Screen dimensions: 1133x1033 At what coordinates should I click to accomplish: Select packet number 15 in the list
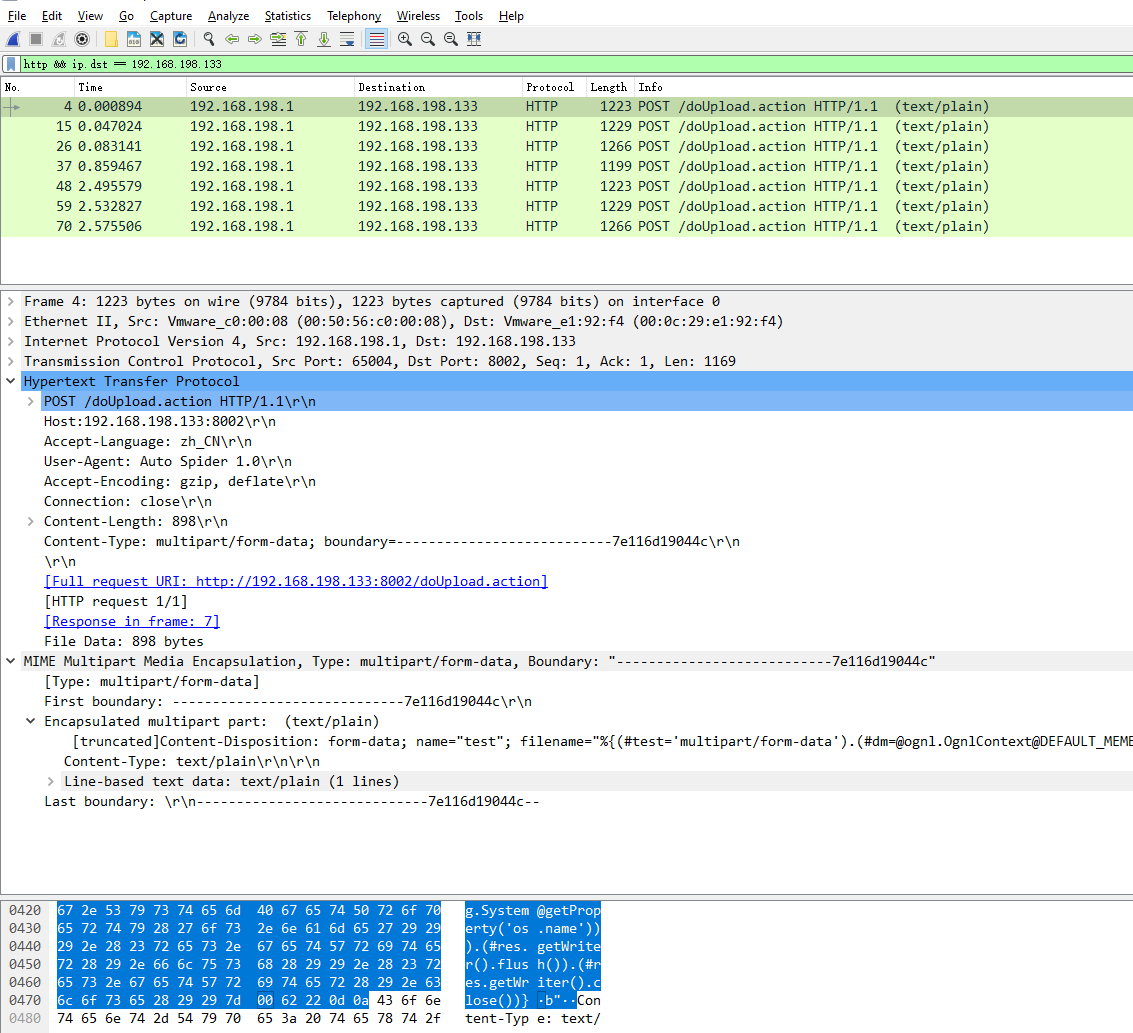click(x=566, y=126)
